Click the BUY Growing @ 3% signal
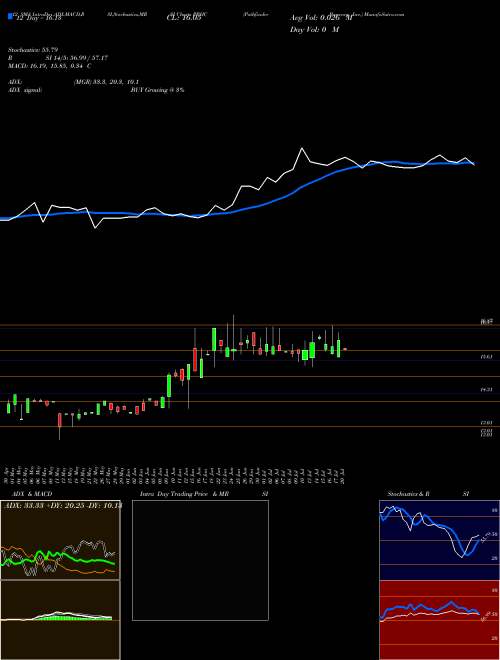This screenshot has height=660, width=500. click(x=157, y=90)
